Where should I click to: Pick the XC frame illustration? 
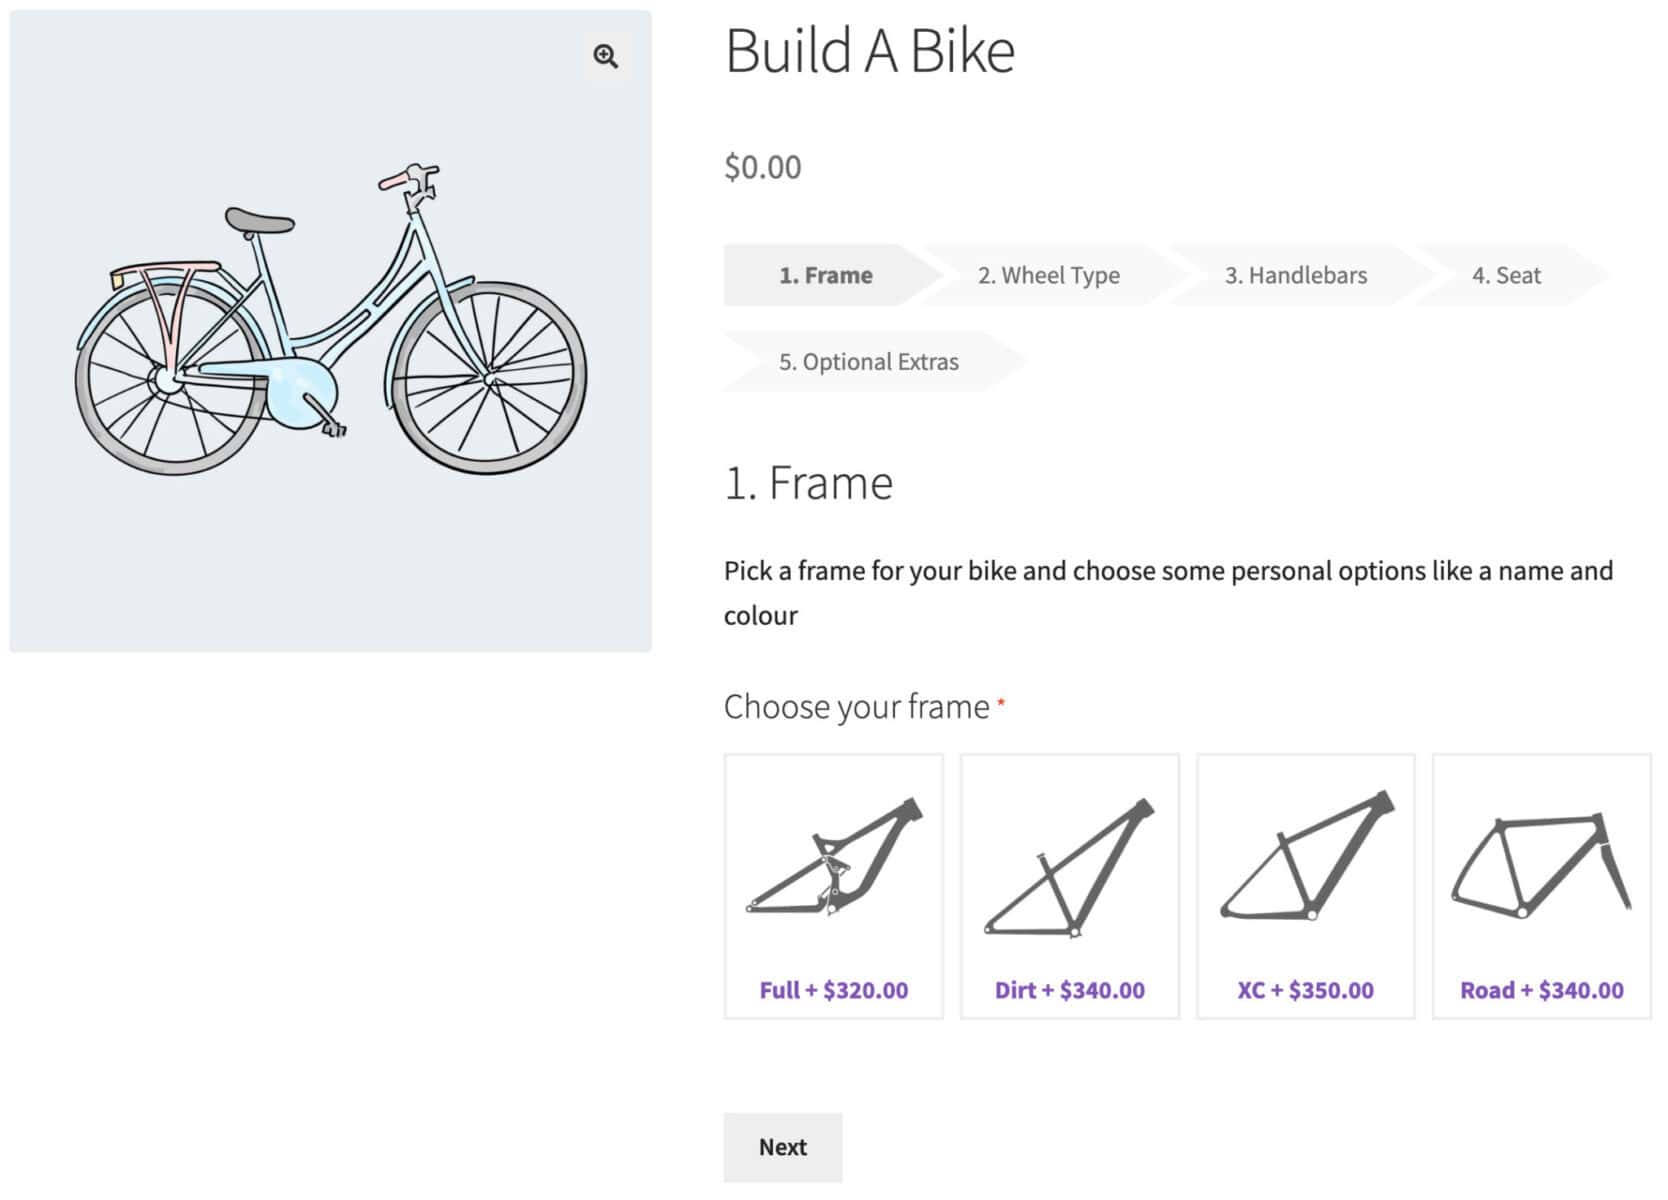[x=1305, y=860]
